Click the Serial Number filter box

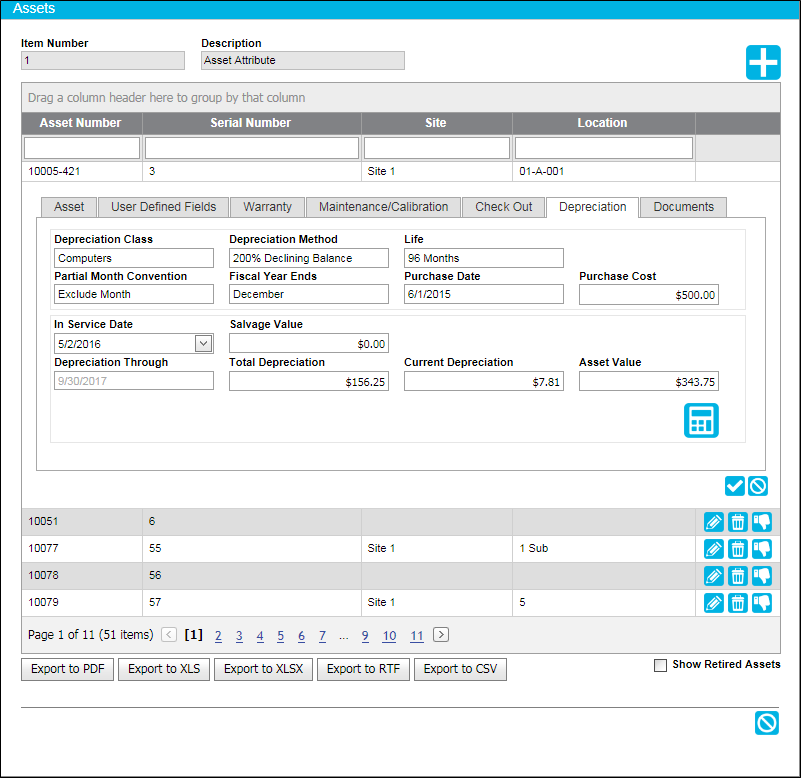[252, 148]
